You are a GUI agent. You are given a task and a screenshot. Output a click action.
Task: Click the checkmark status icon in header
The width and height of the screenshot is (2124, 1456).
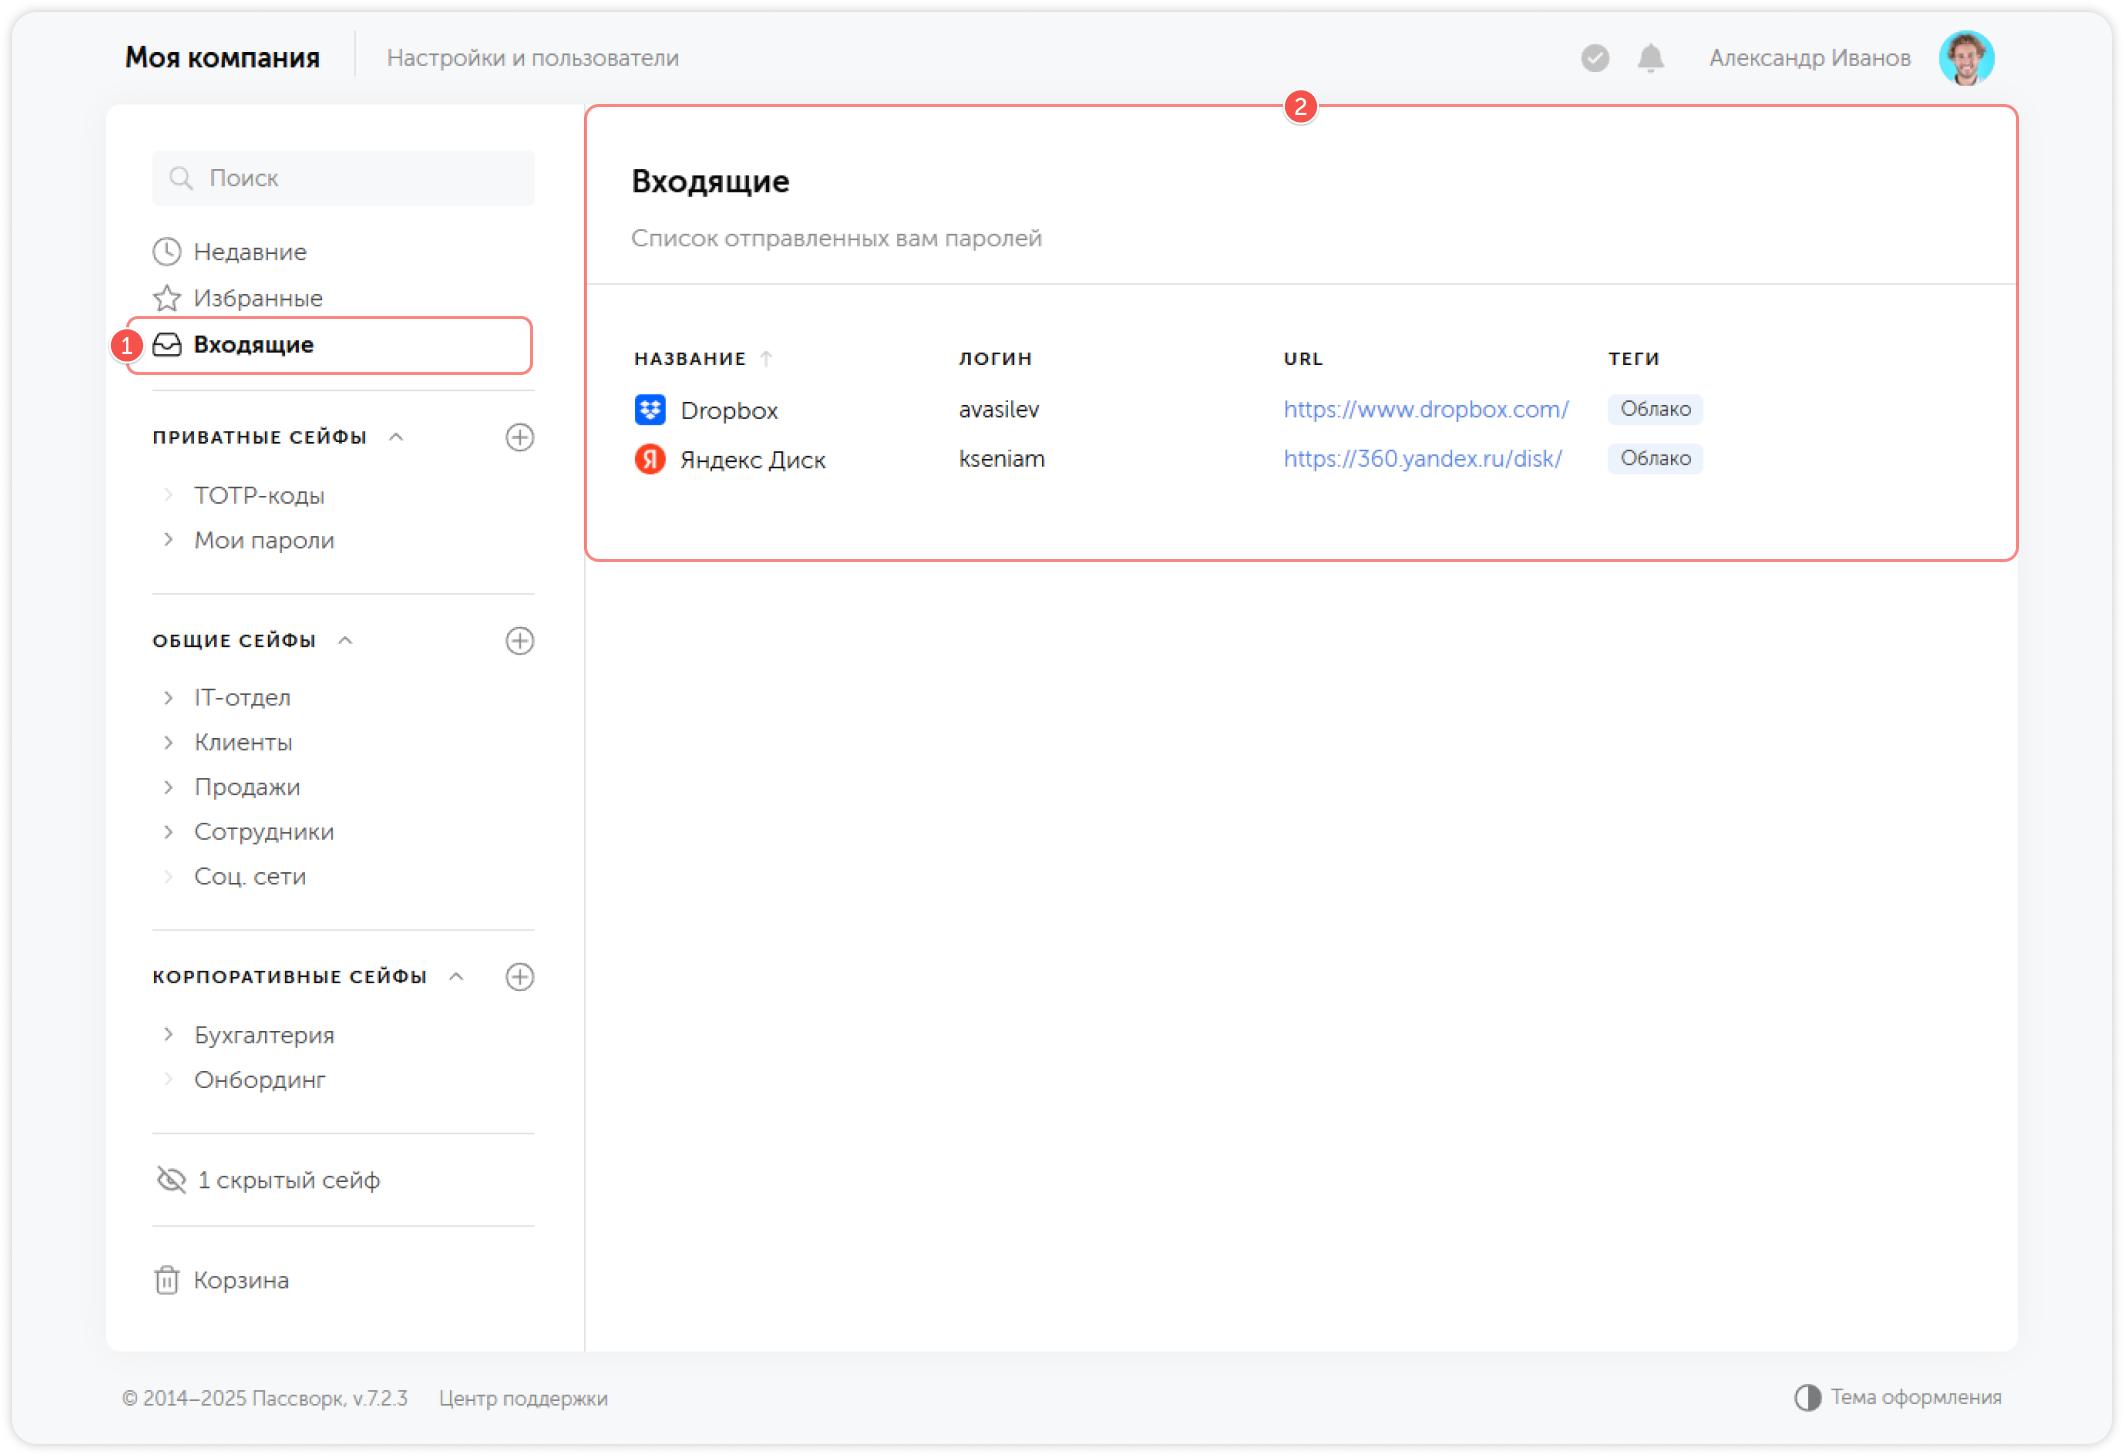[x=1595, y=58]
